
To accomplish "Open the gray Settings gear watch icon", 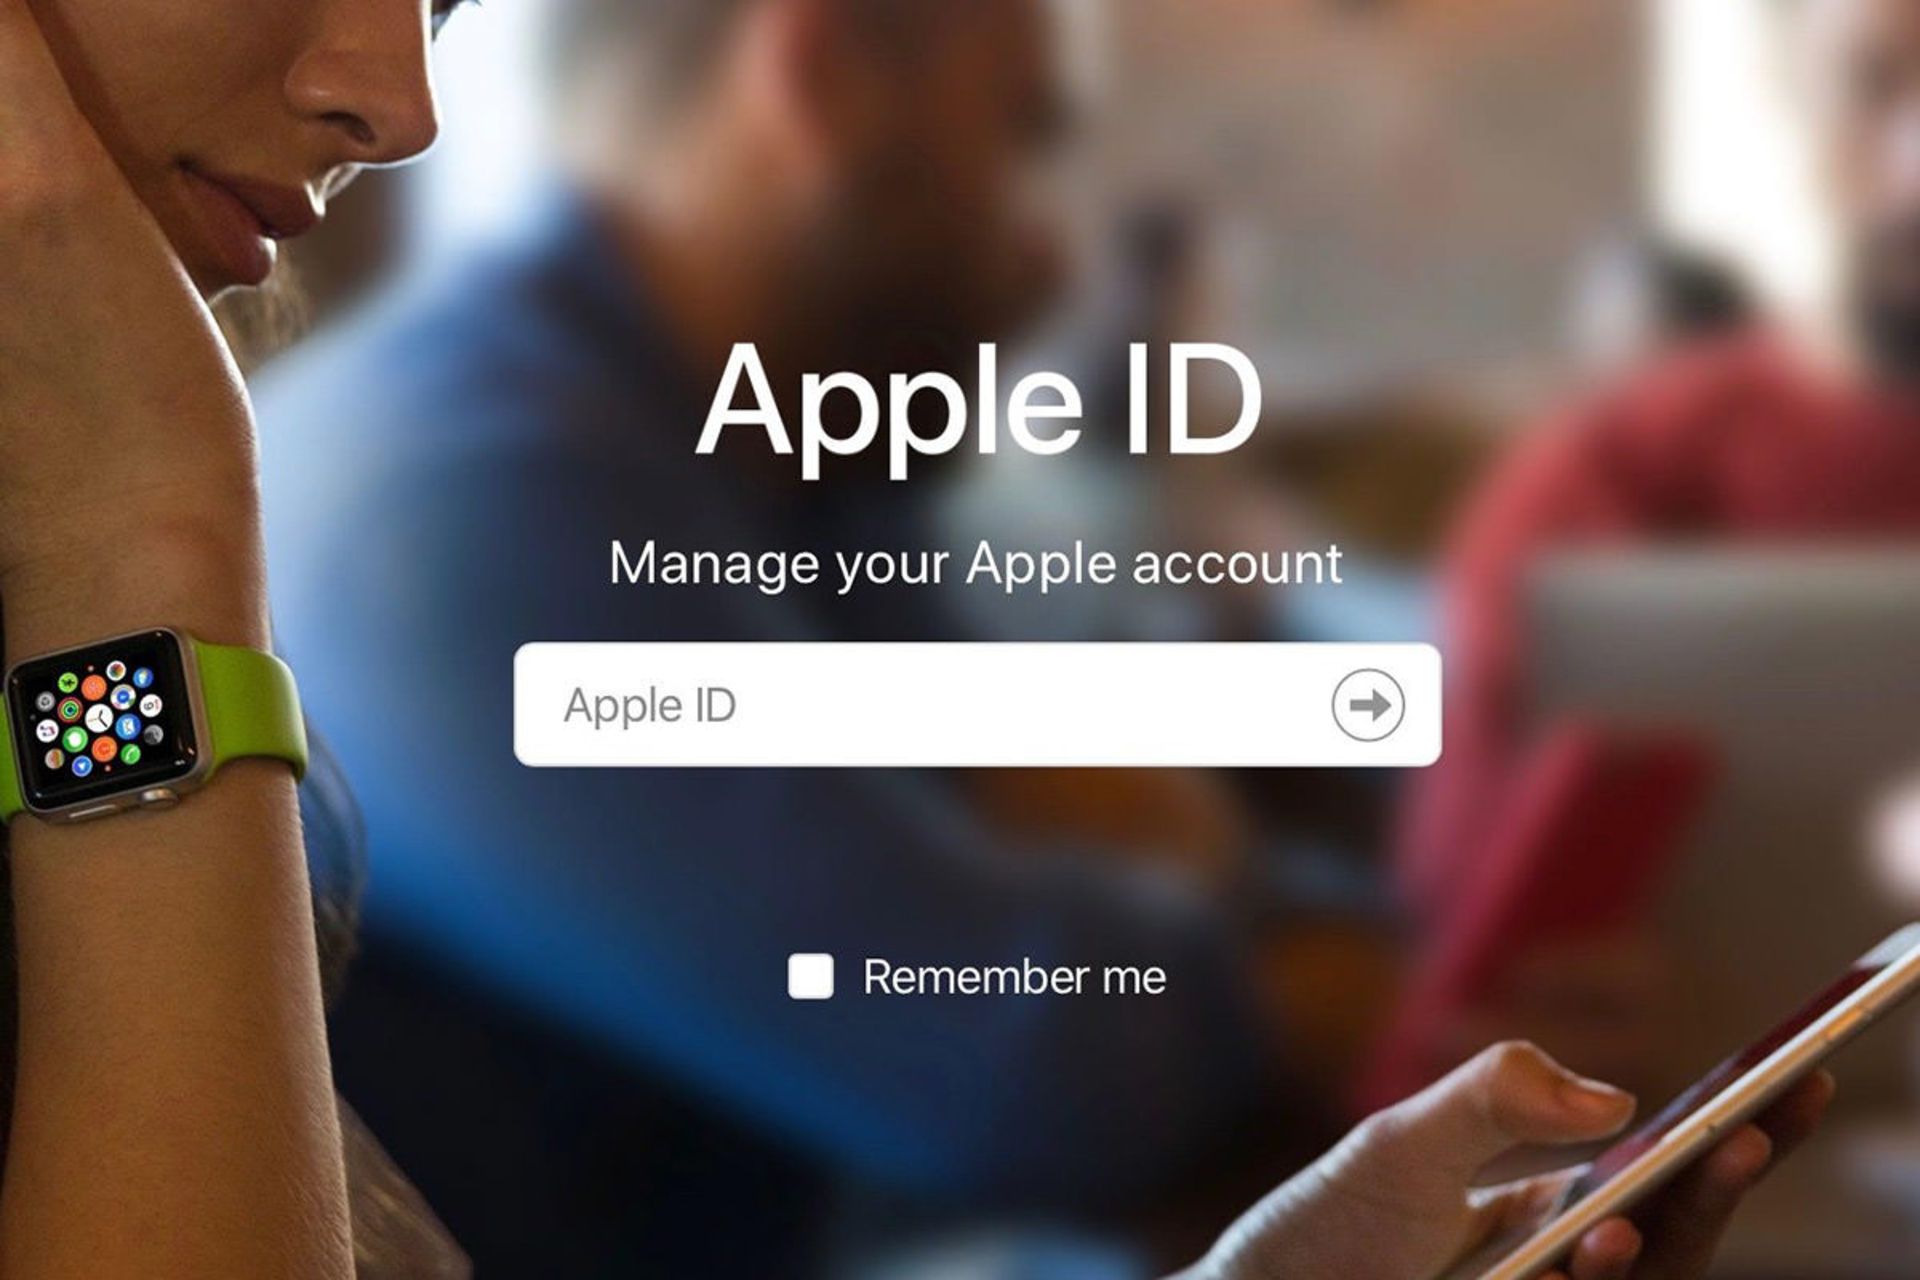I will point(45,701).
